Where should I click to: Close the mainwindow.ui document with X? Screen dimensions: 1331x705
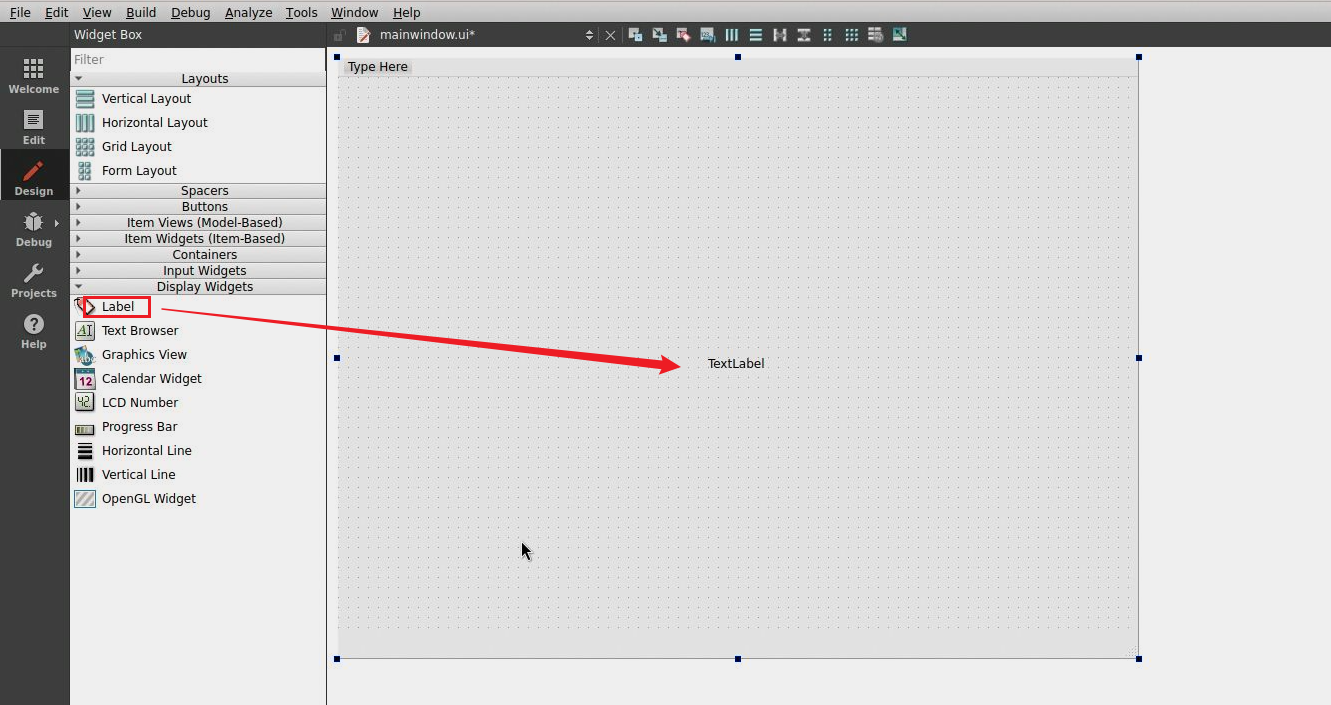[610, 35]
